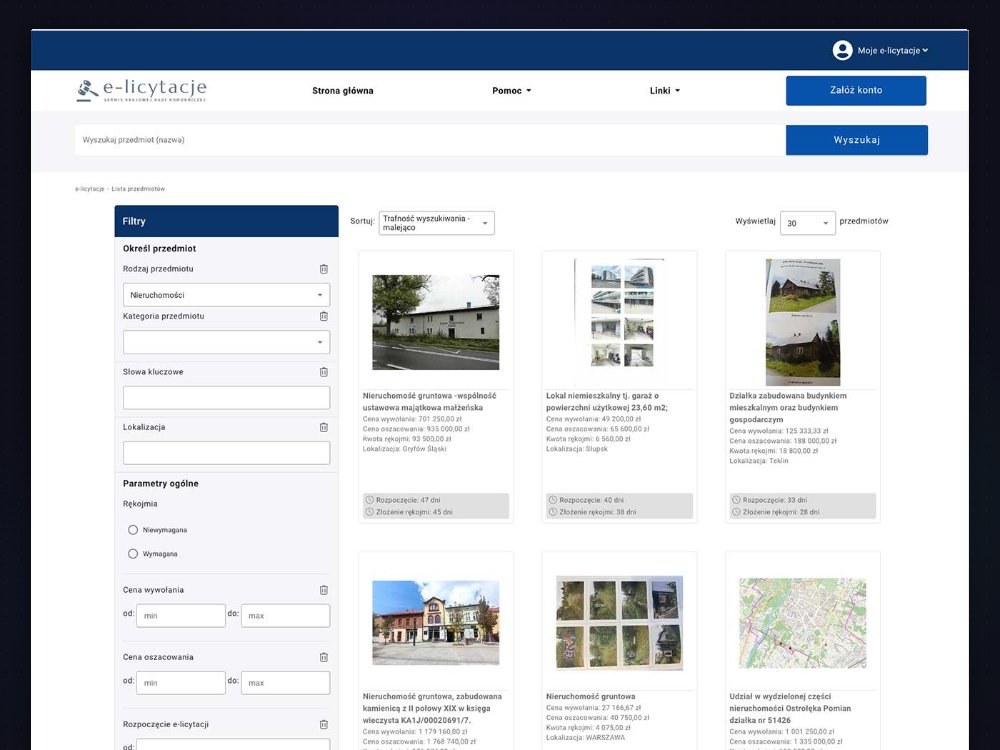Expand the Pomoc menu

511,91
